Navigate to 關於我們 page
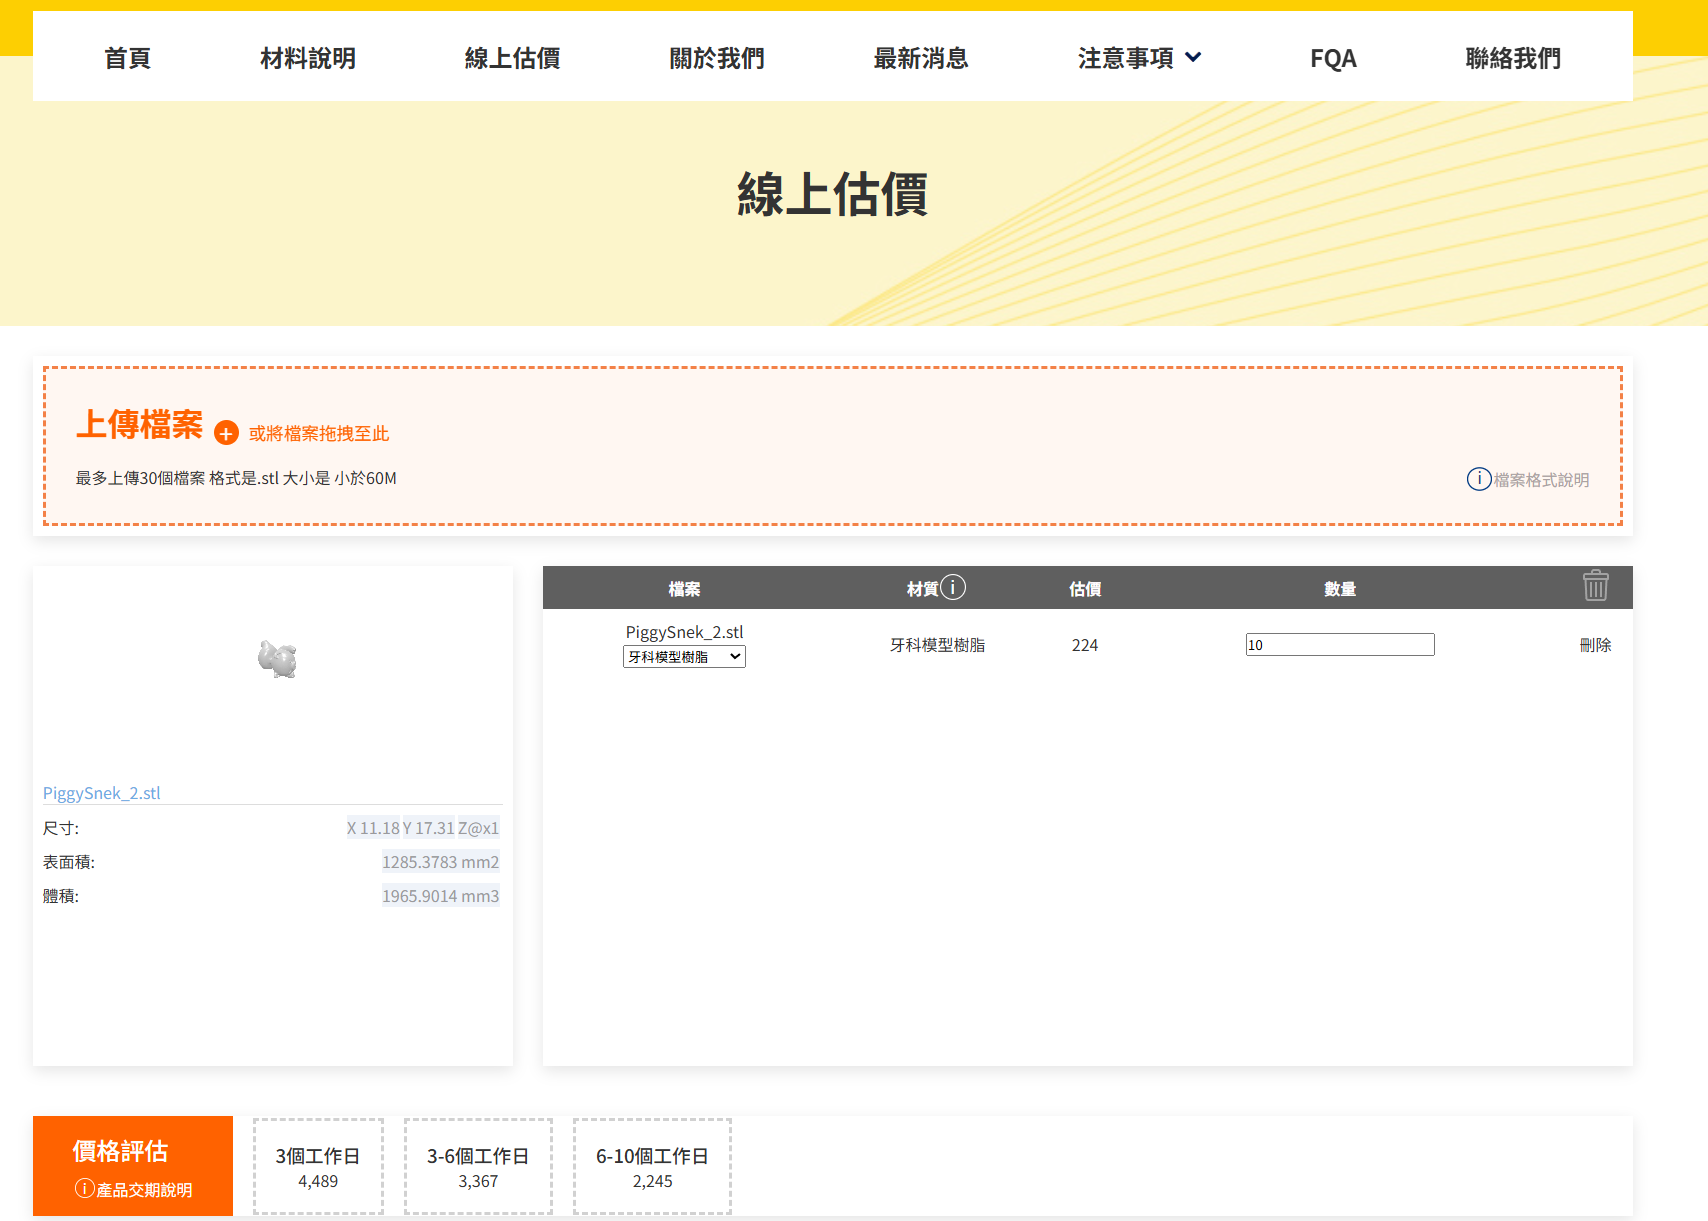Image resolution: width=1708 pixels, height=1221 pixels. point(717,58)
